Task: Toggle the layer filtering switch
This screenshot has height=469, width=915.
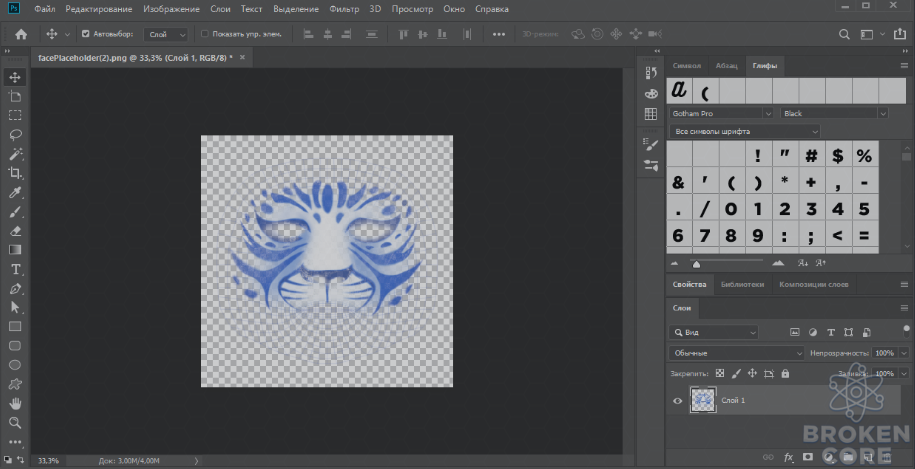Action: 906,331
